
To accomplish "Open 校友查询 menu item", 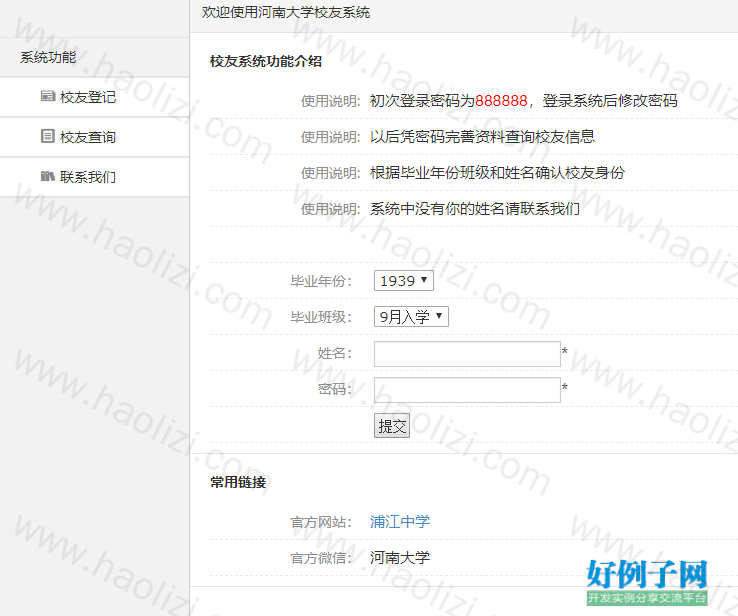I will (95, 137).
